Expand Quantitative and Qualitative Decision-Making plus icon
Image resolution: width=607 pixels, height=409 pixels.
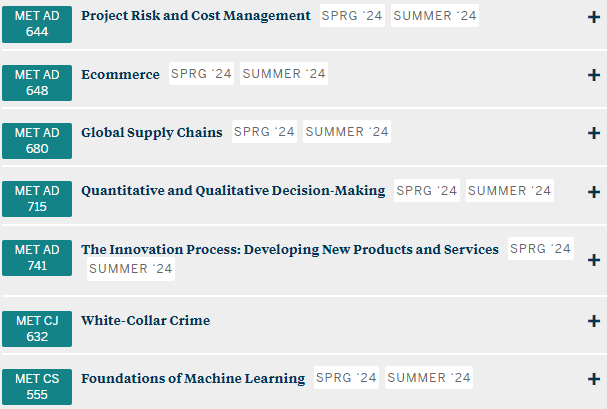(x=593, y=191)
